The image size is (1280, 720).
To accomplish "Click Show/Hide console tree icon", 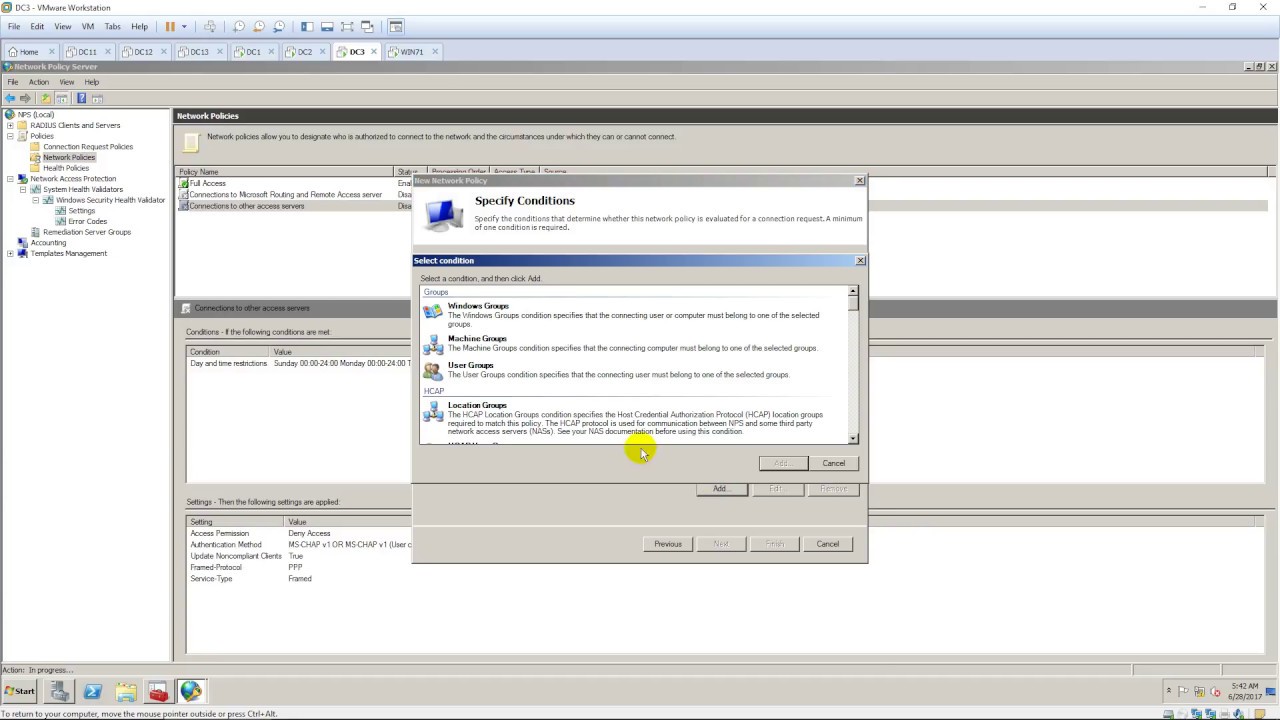I will 62,98.
